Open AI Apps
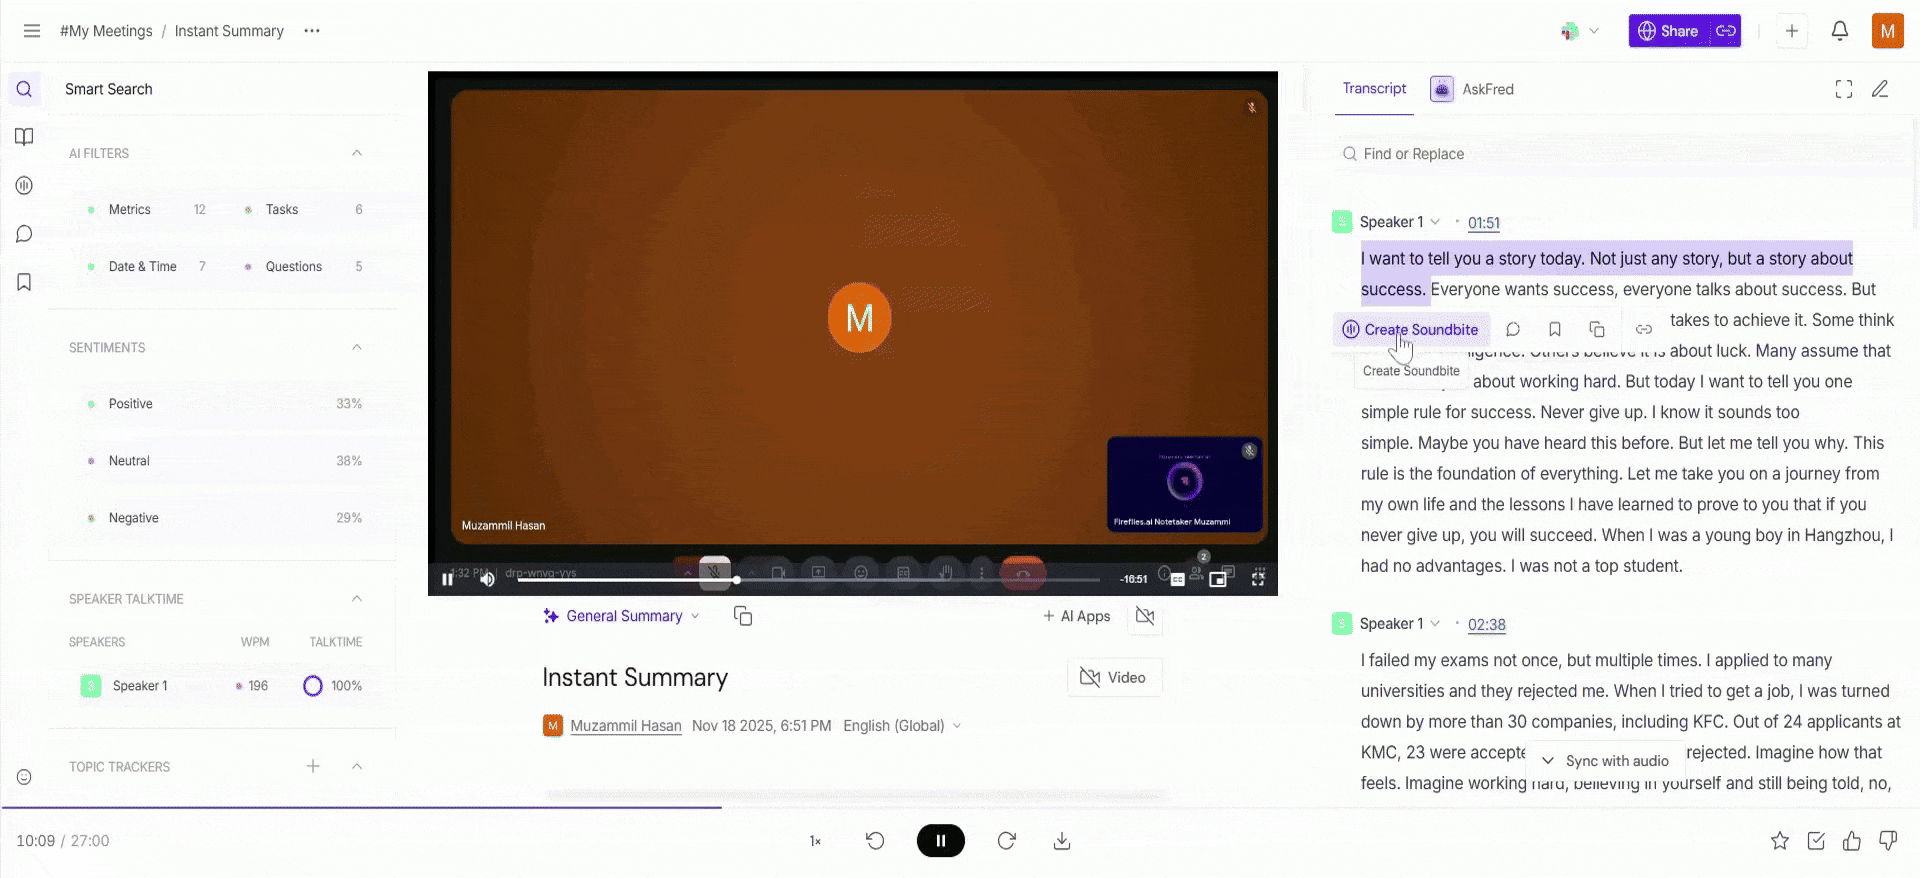The image size is (1920, 878). pyautogui.click(x=1077, y=616)
